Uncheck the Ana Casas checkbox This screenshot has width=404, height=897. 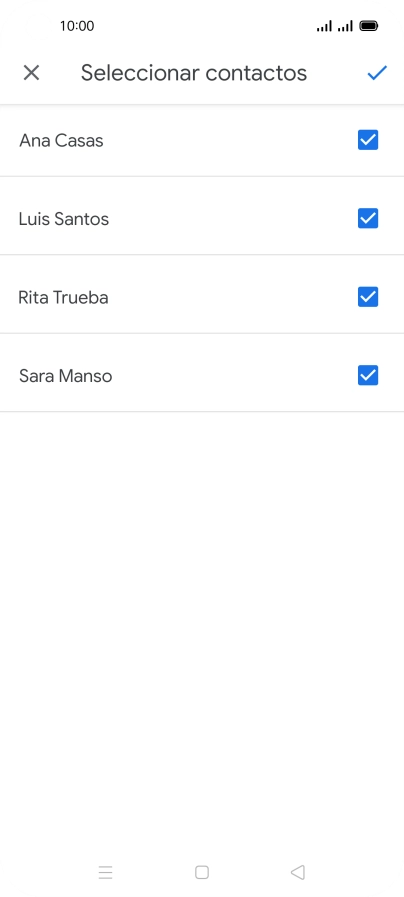368,140
